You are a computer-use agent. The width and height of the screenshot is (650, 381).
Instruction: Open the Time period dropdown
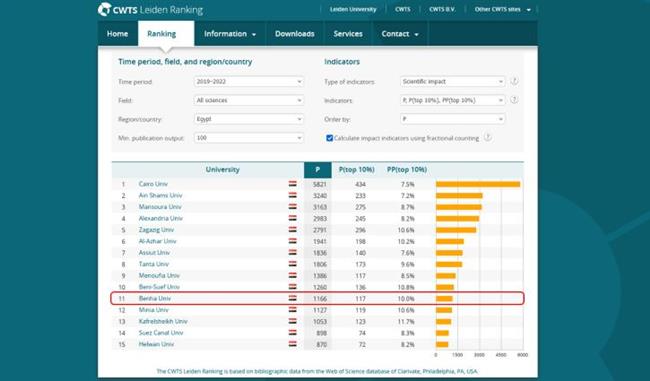point(249,82)
